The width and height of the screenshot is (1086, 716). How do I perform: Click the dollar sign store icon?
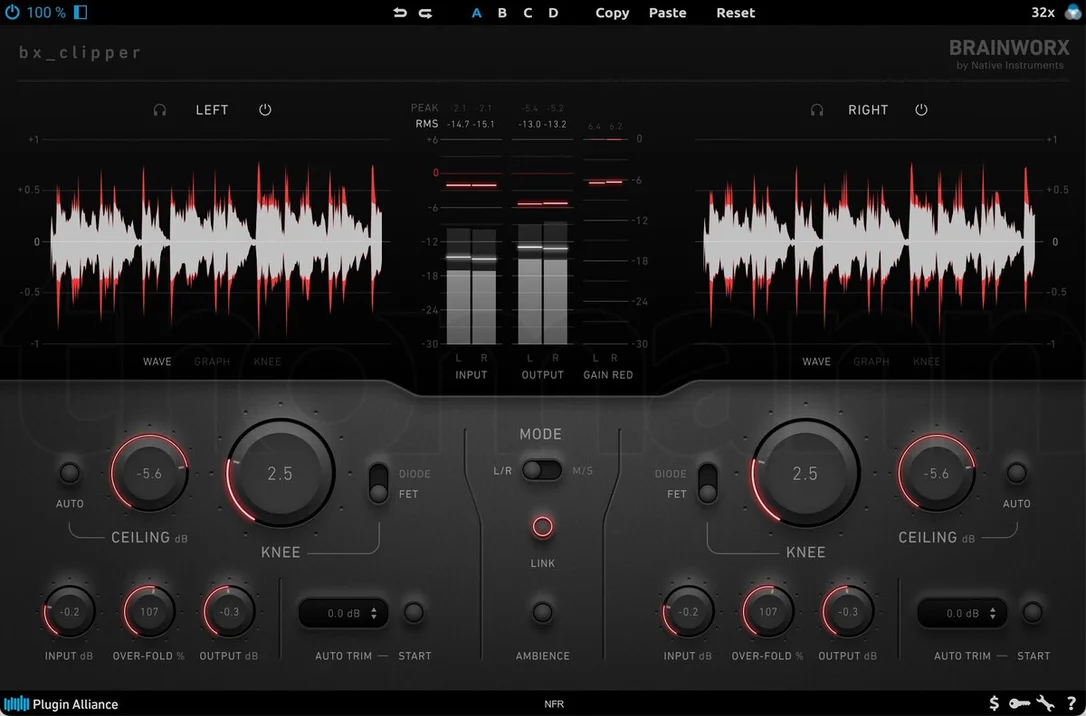(994, 704)
